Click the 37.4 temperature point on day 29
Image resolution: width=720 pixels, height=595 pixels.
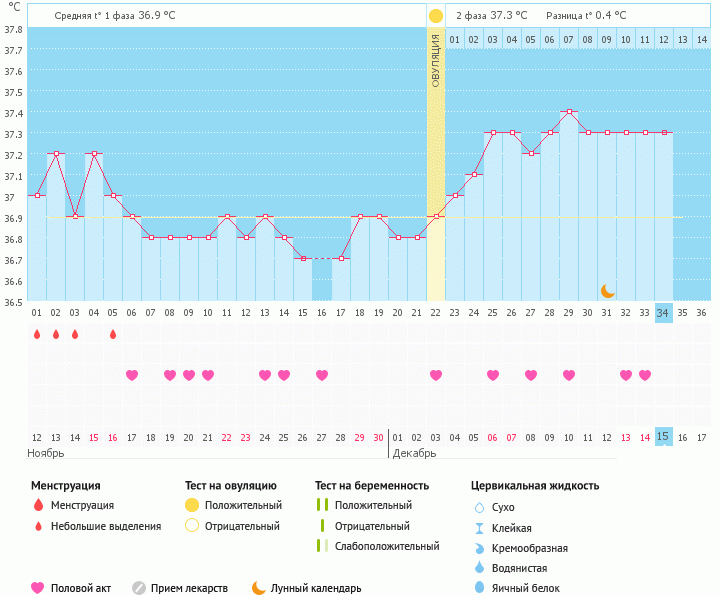tap(569, 112)
